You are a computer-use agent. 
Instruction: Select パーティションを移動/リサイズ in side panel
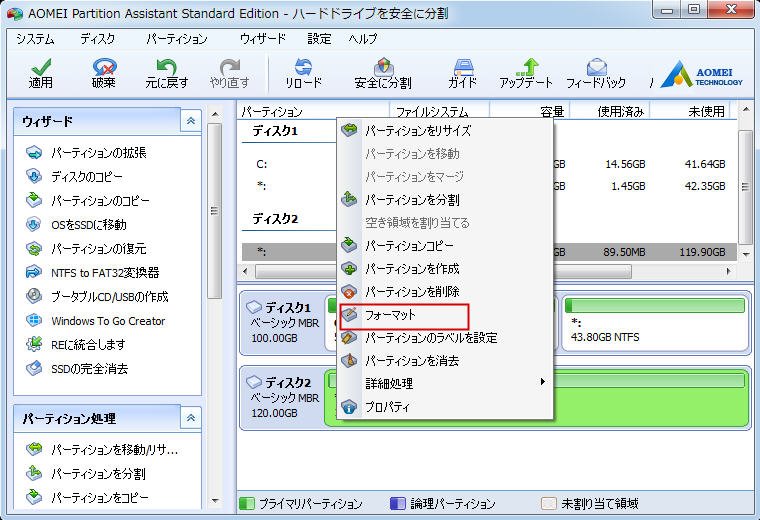(102, 450)
